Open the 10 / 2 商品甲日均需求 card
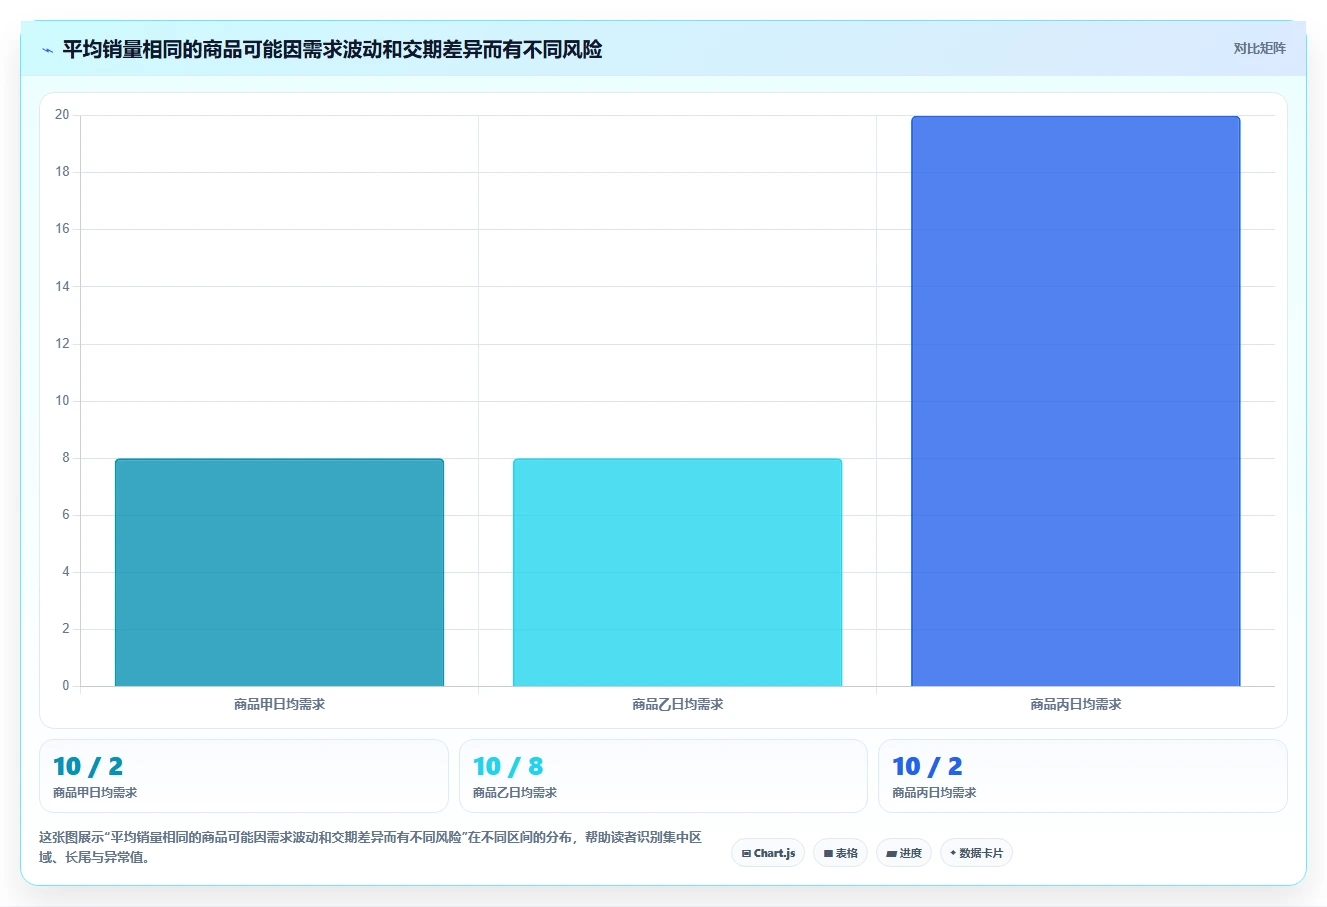Viewport: 1327px width, 907px height. tap(244, 776)
